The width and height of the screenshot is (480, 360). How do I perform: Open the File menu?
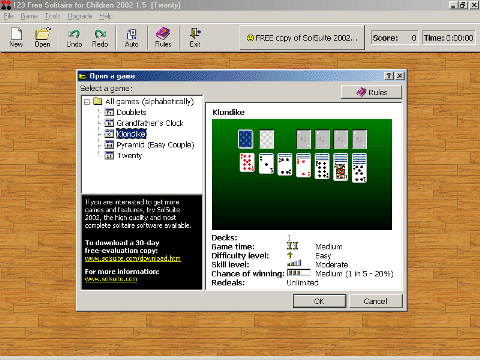click(9, 16)
